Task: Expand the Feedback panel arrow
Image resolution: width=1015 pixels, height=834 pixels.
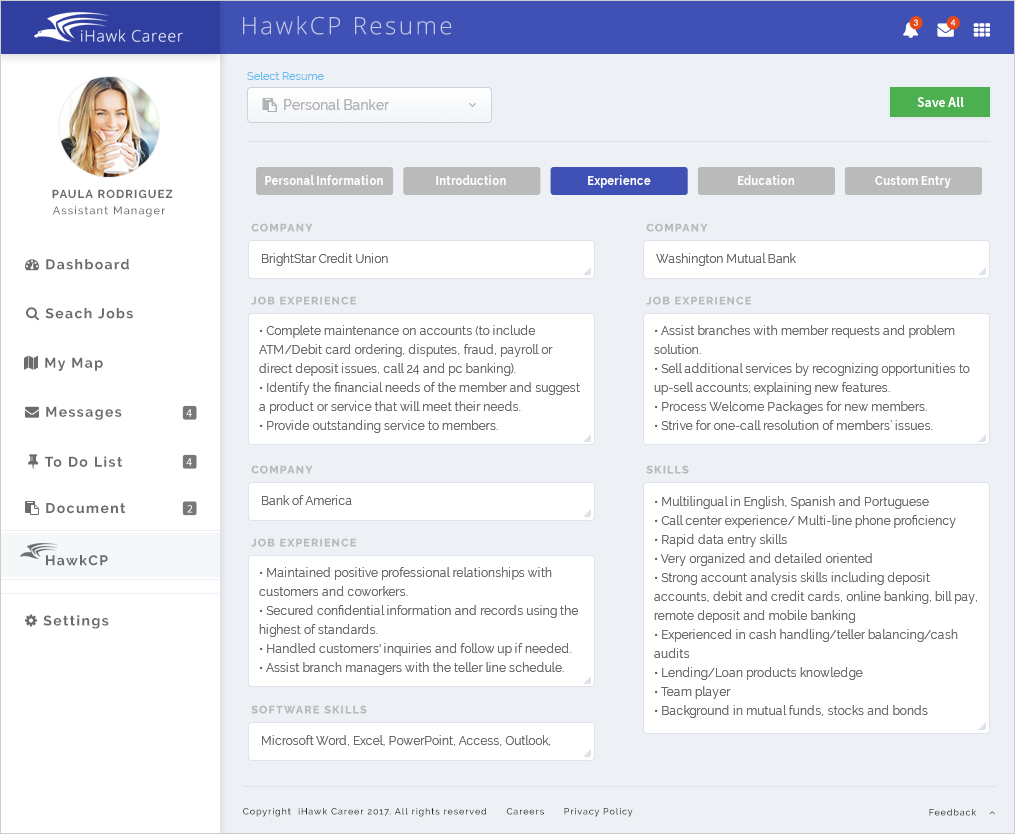Action: pos(992,812)
